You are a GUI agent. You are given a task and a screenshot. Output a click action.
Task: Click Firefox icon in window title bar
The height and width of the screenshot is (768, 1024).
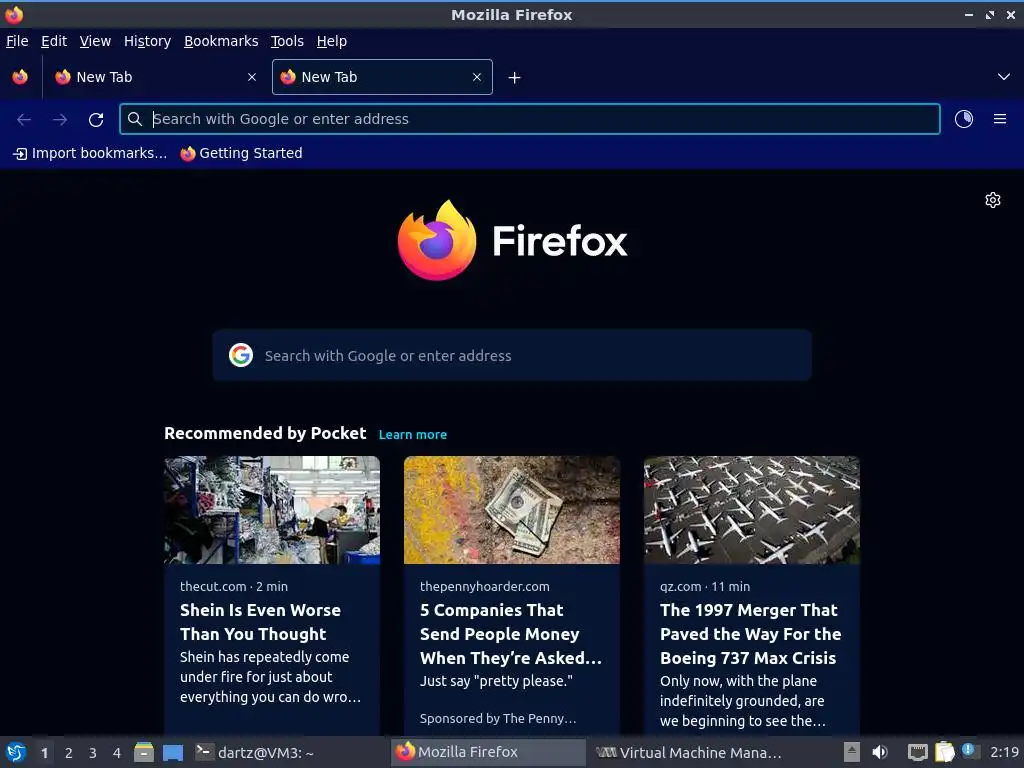tap(14, 14)
